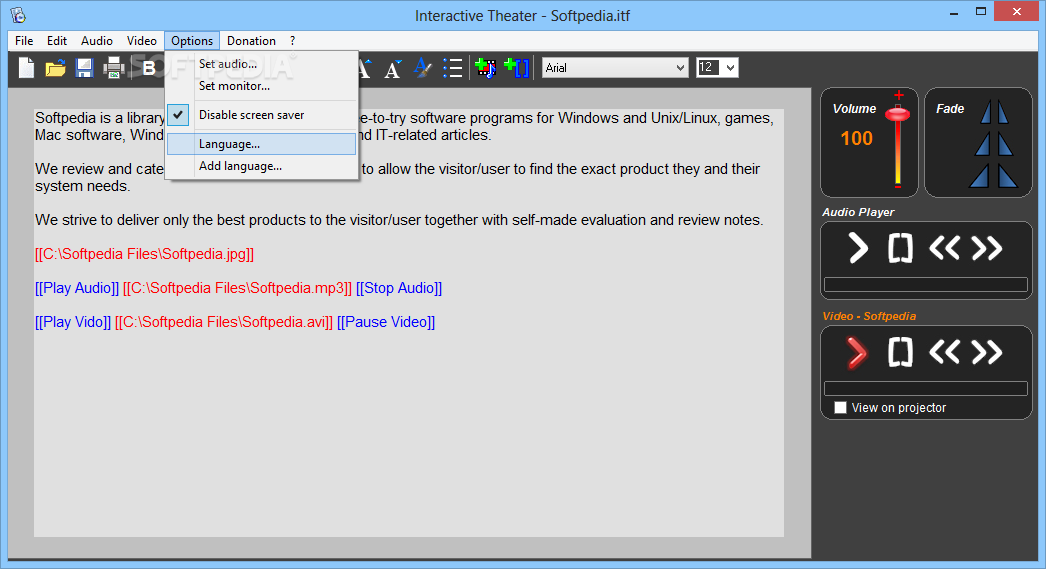This screenshot has height=569, width=1046.
Task: Open the Edit menu
Action: tap(57, 41)
